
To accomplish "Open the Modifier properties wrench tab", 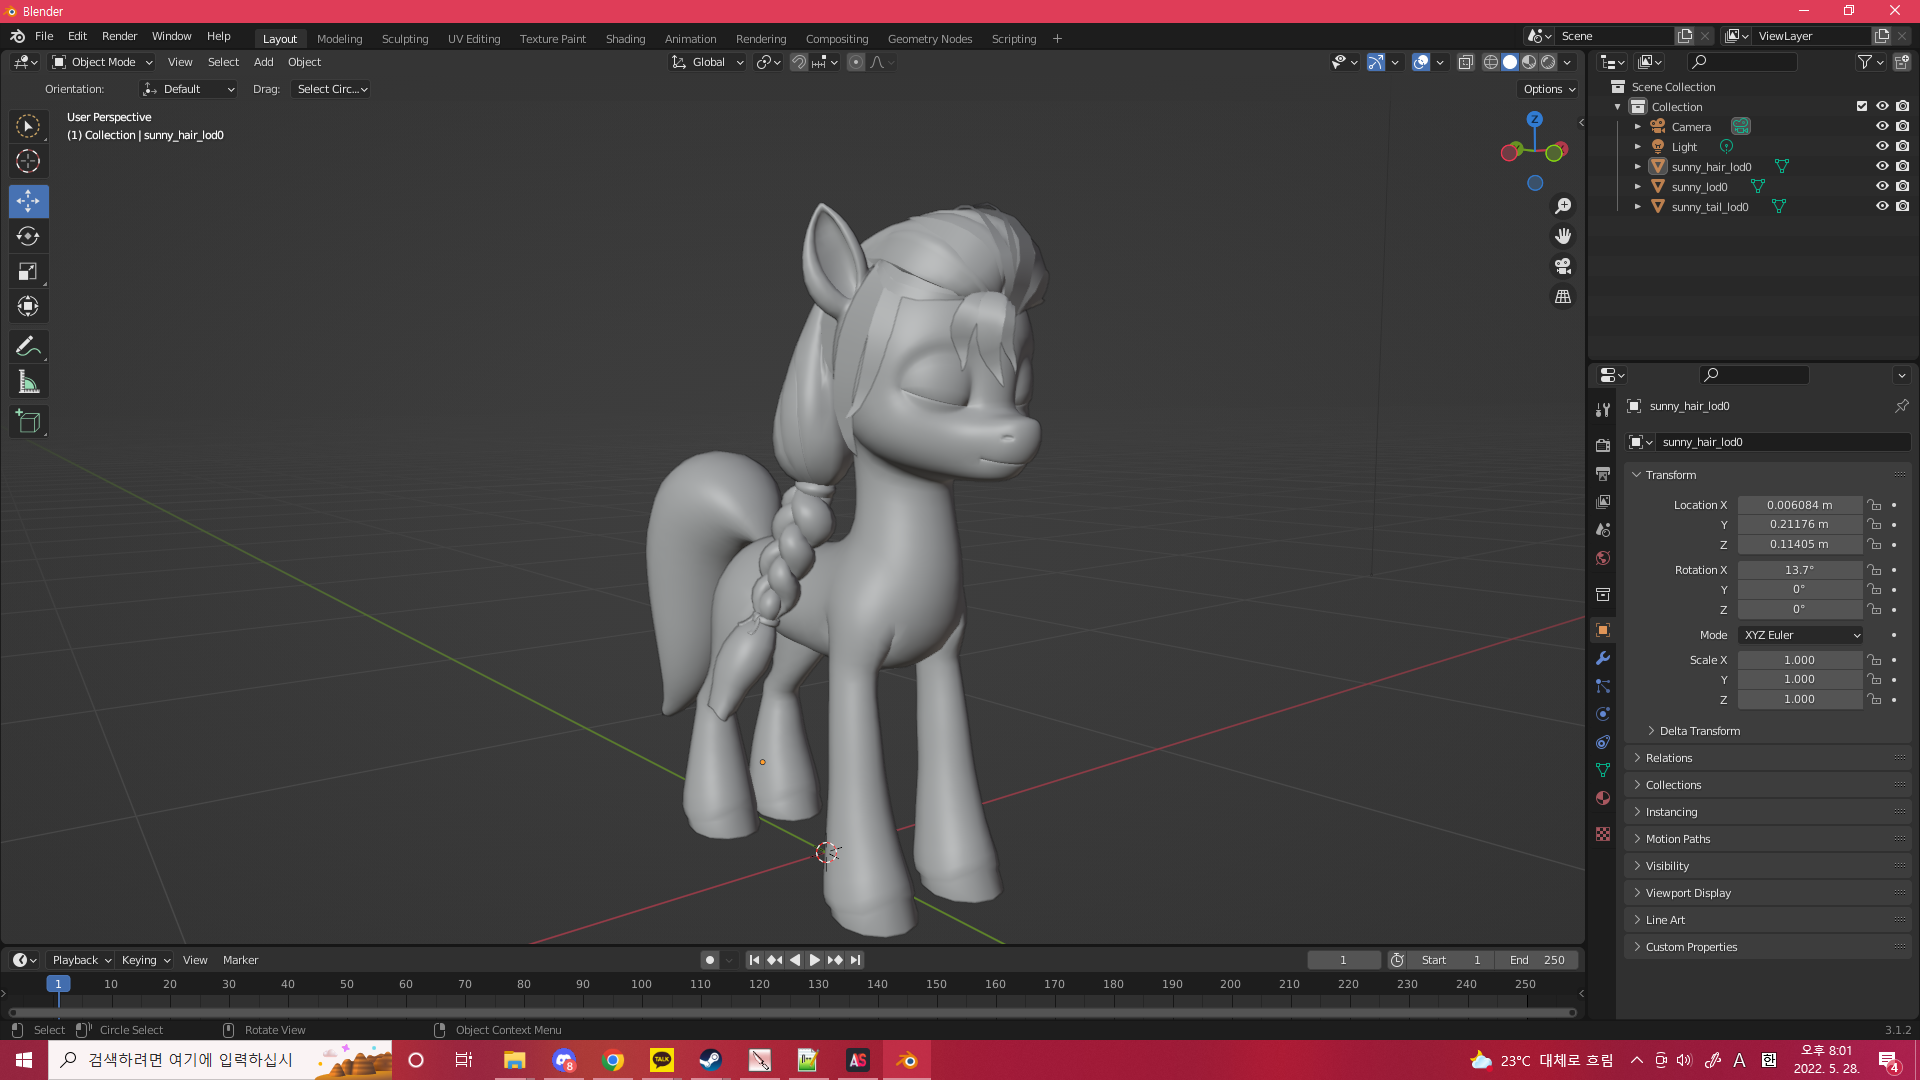I will tap(1603, 658).
